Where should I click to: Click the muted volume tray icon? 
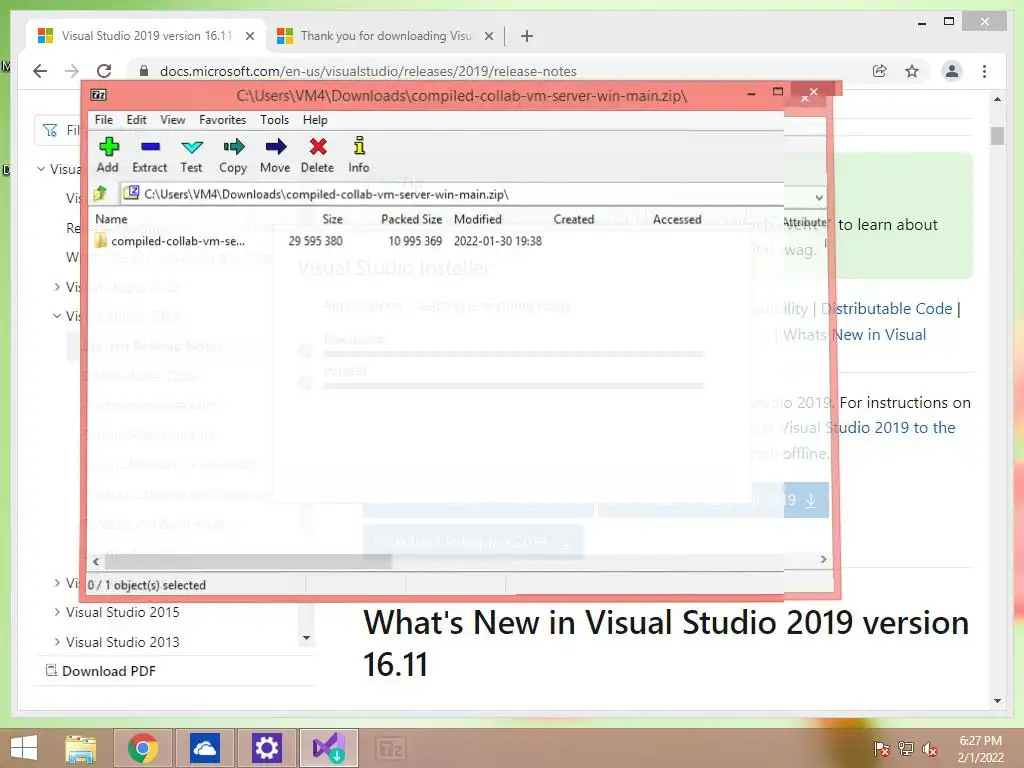(x=930, y=749)
